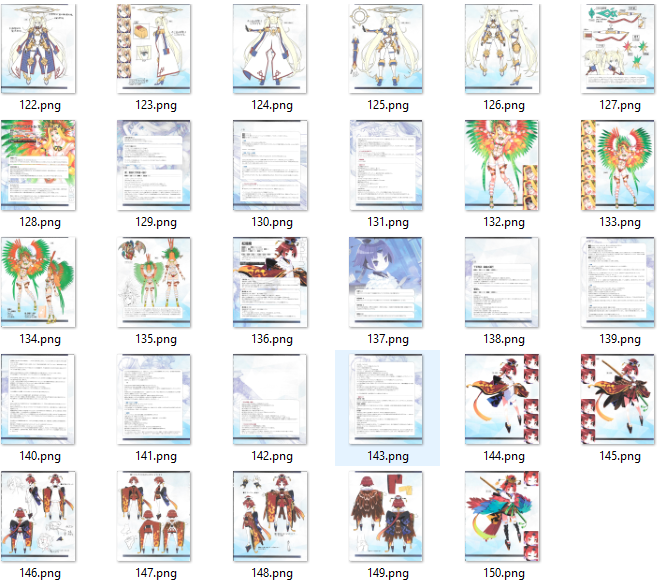Screen dimensions: 660x584
Task: Select the 127.png thumbnail image
Action: pos(618,48)
